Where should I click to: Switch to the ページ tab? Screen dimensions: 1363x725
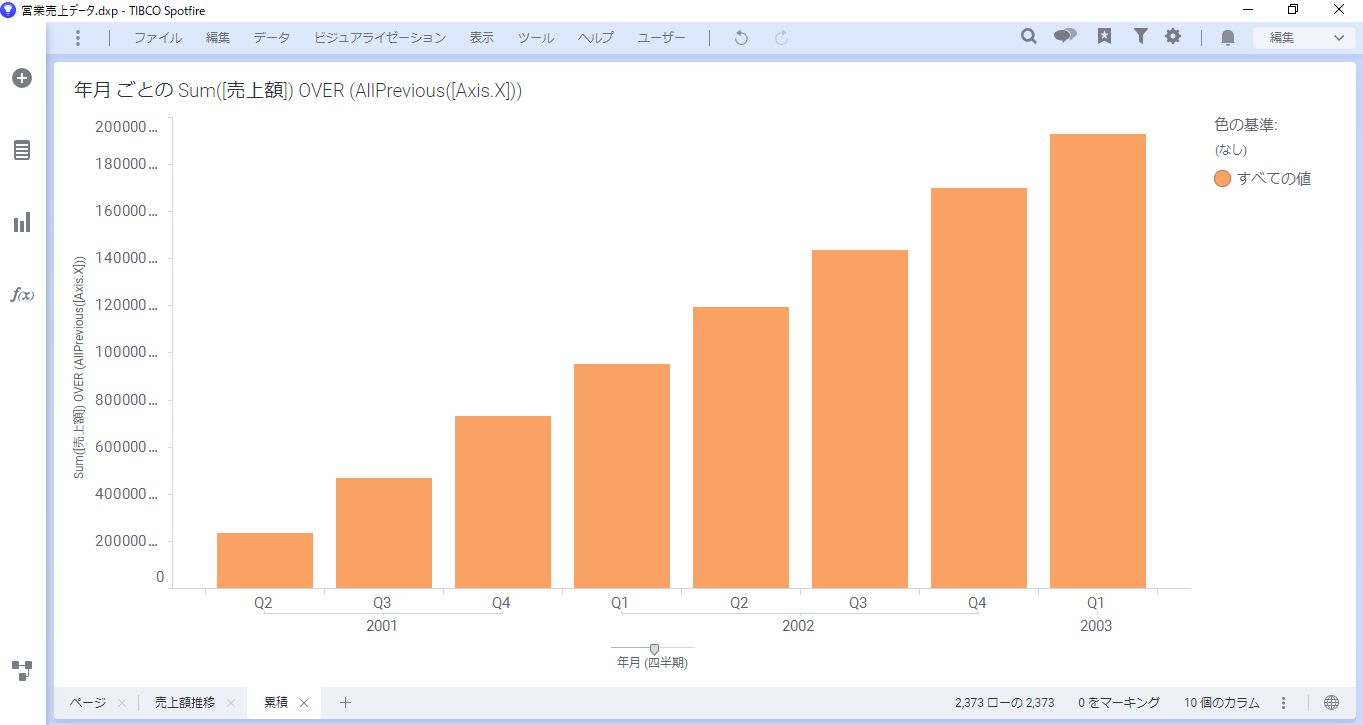[87, 703]
